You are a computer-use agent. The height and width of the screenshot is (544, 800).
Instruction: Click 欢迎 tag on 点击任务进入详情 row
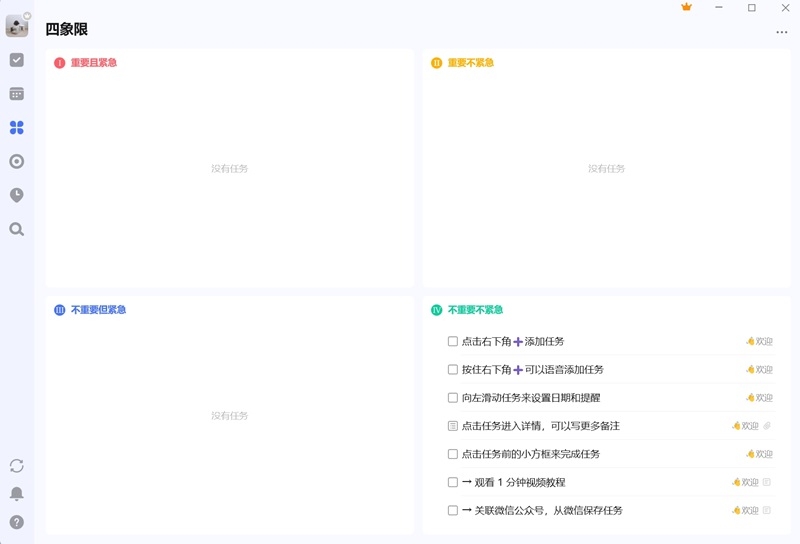[x=745, y=426]
